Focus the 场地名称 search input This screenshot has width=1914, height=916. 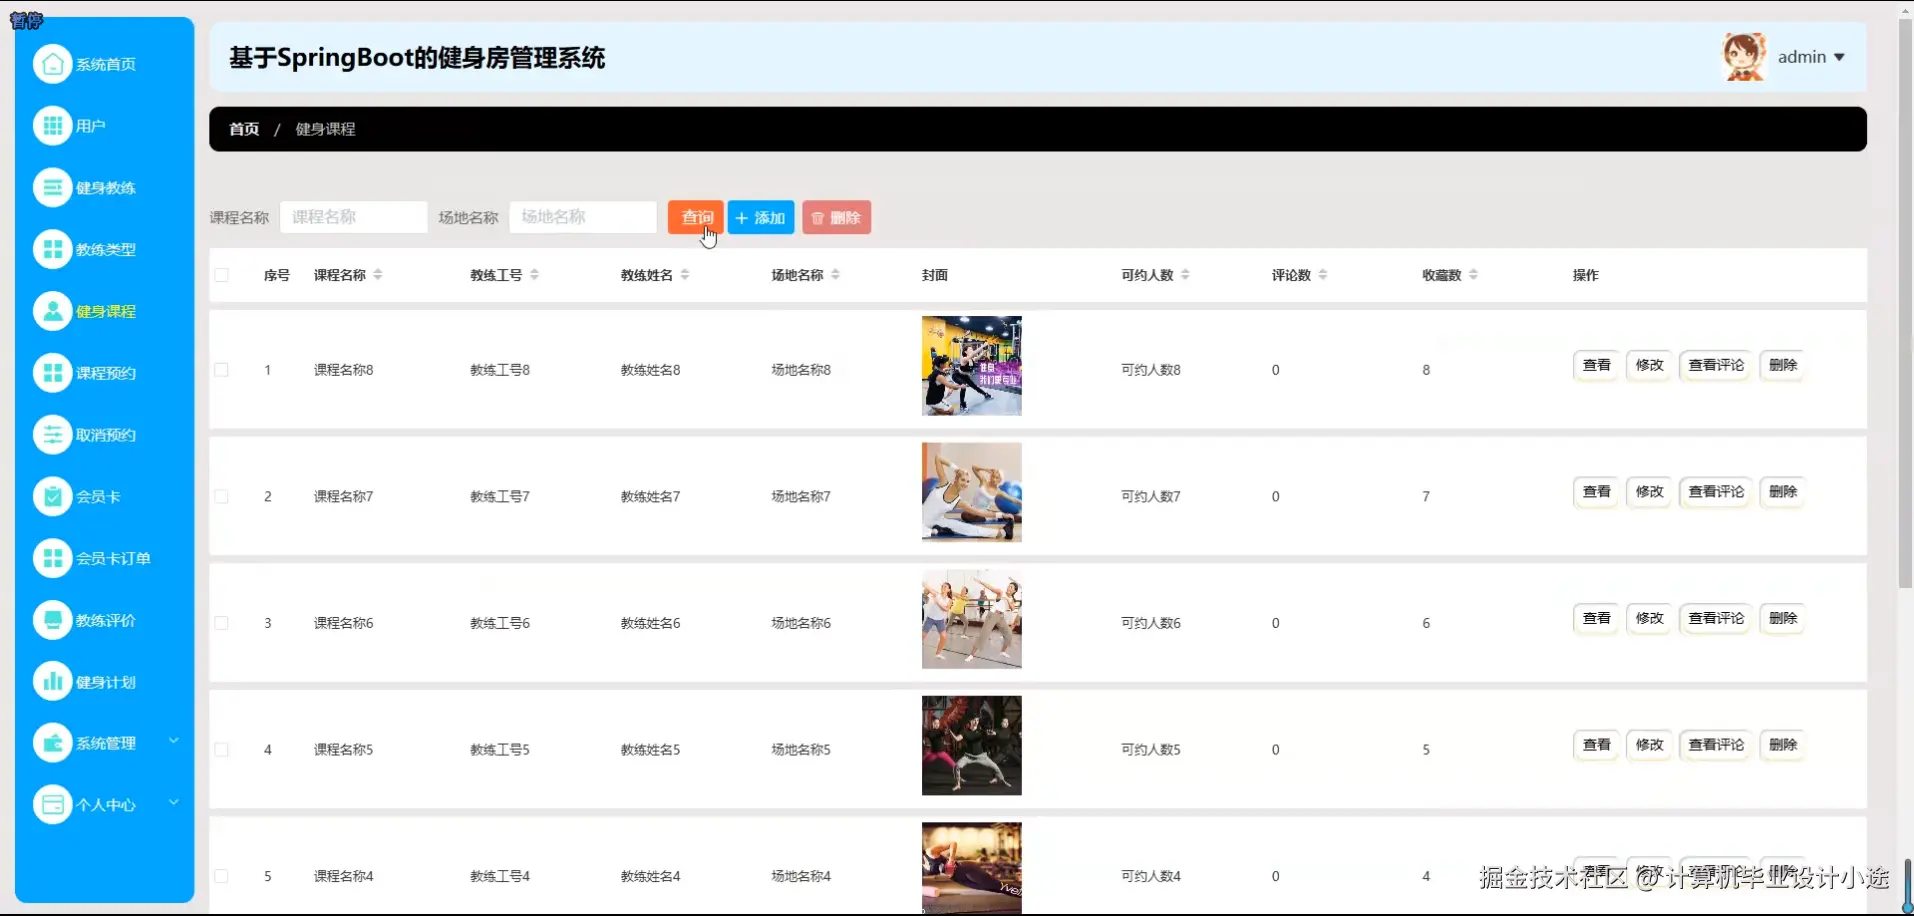coord(583,217)
